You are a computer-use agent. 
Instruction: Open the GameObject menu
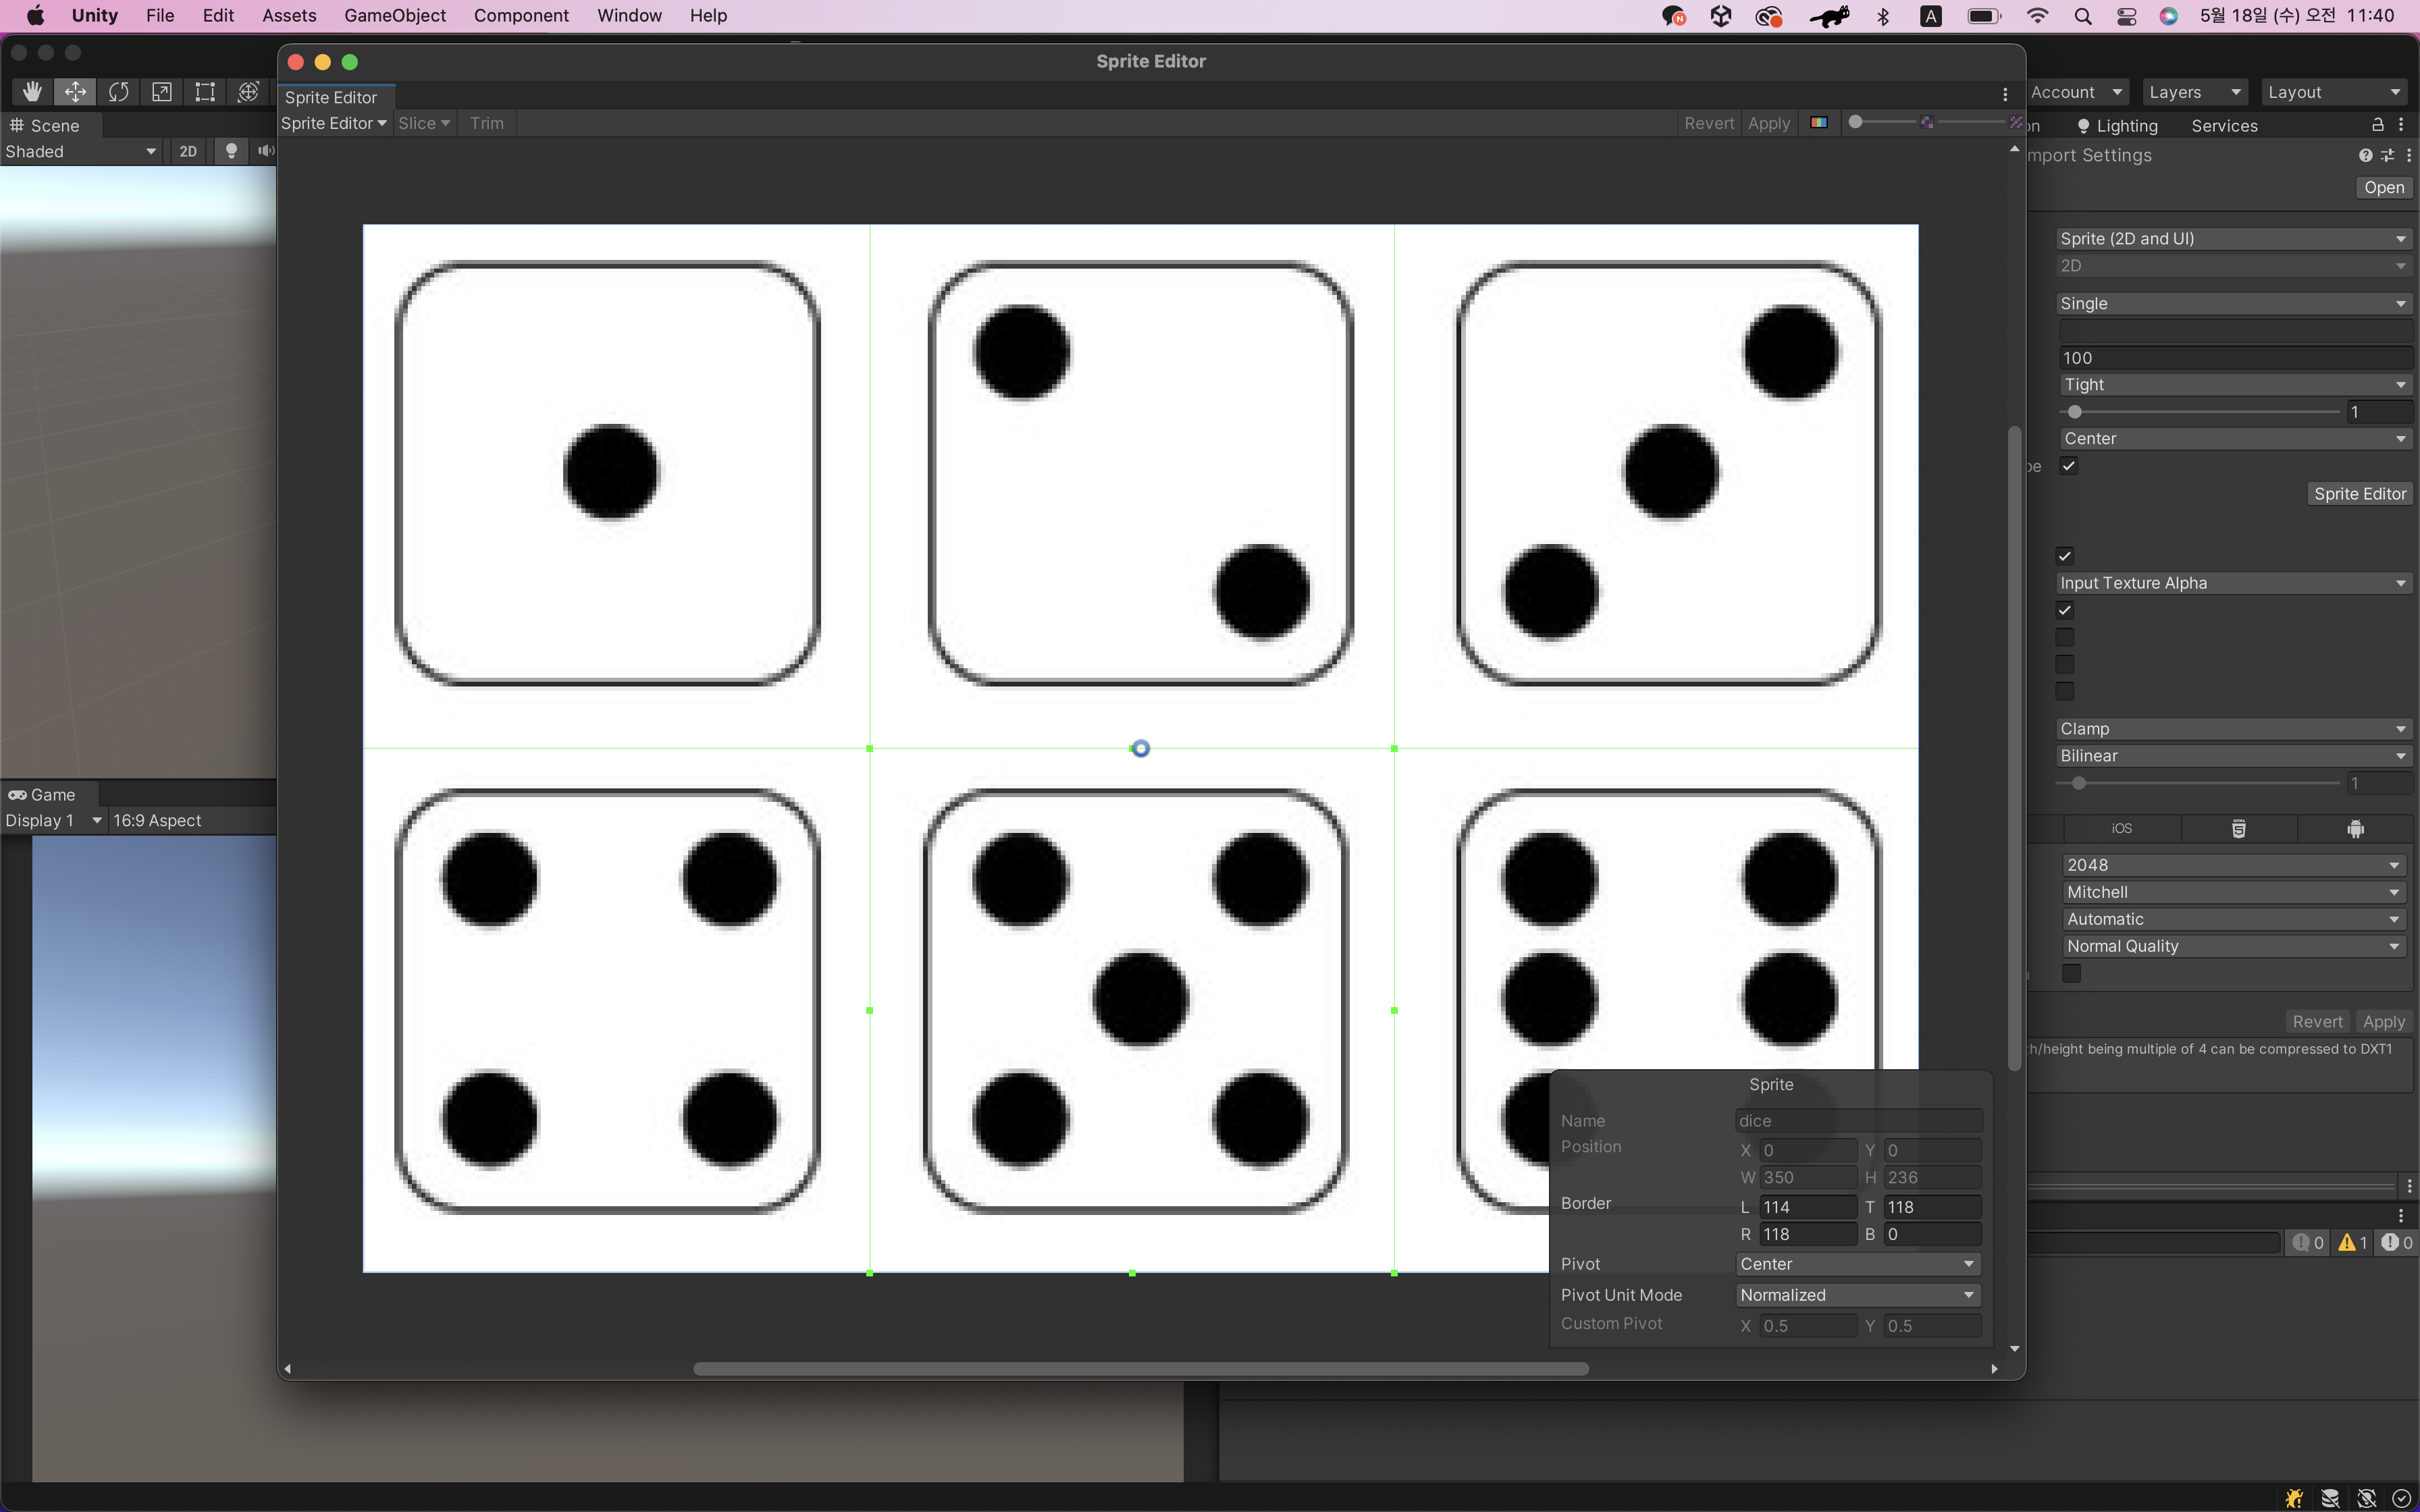tap(394, 16)
